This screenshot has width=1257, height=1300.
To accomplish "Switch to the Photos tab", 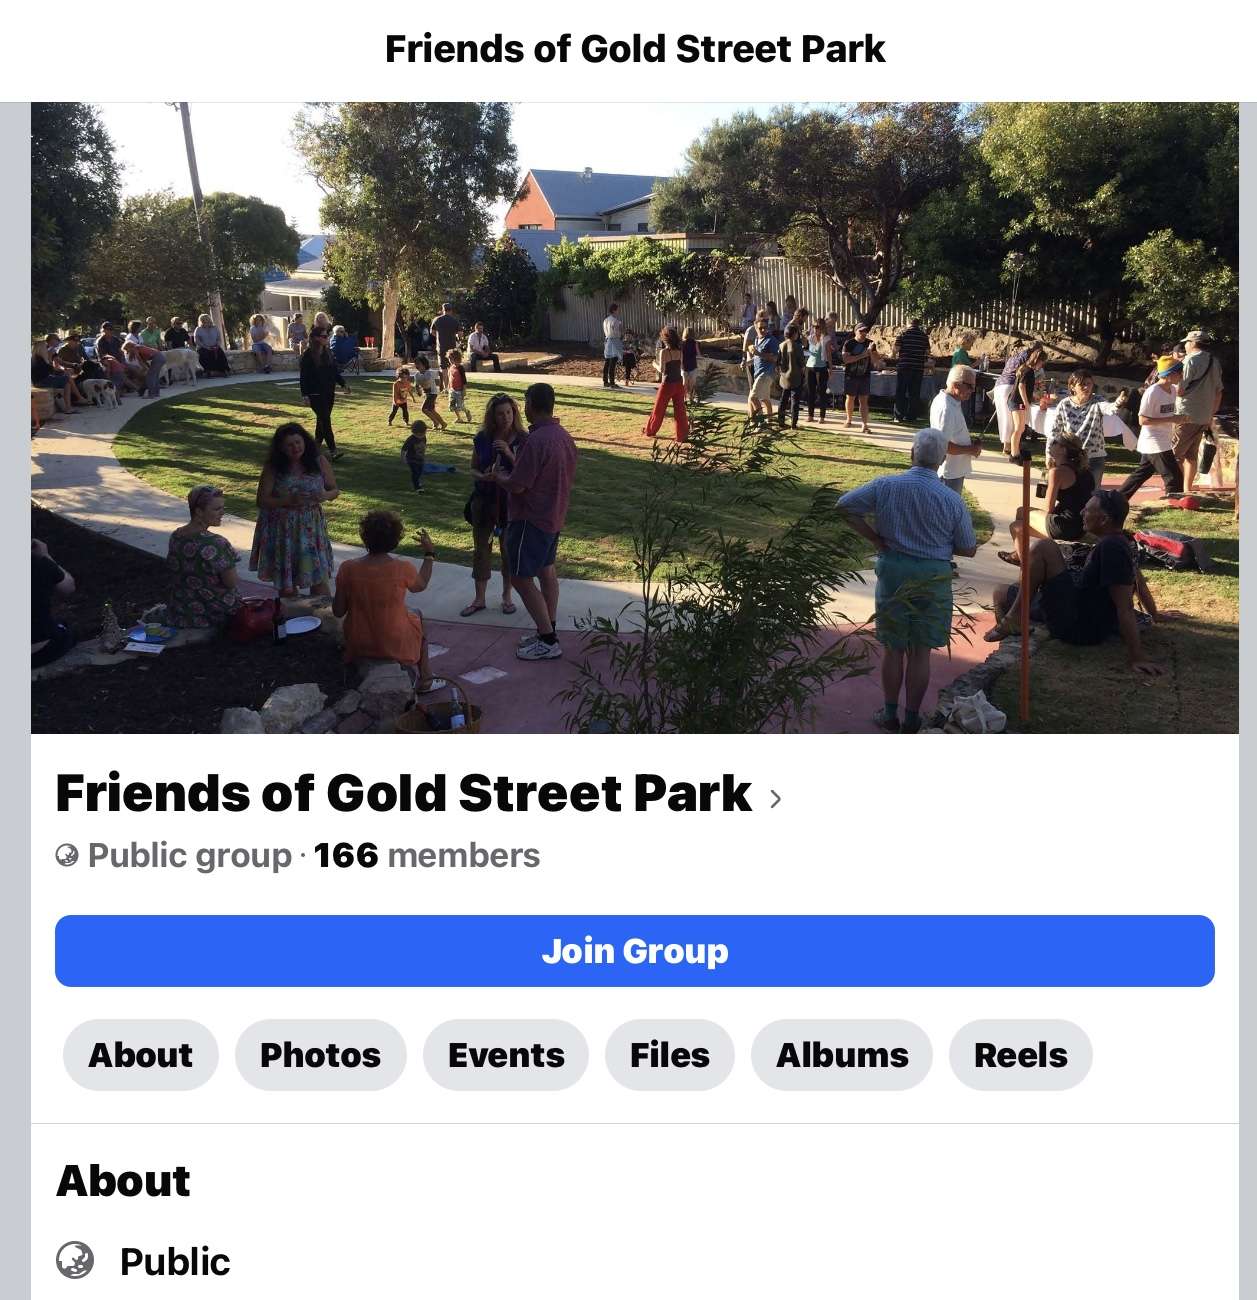I will coord(320,1055).
